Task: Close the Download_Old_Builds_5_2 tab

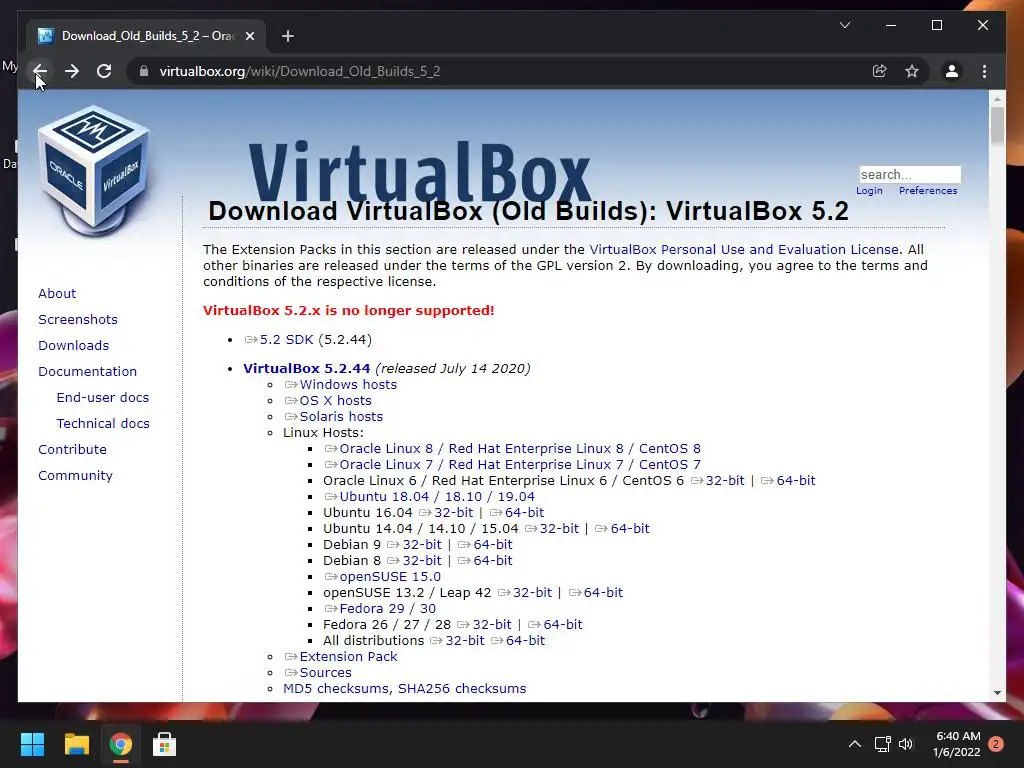Action: 249,36
